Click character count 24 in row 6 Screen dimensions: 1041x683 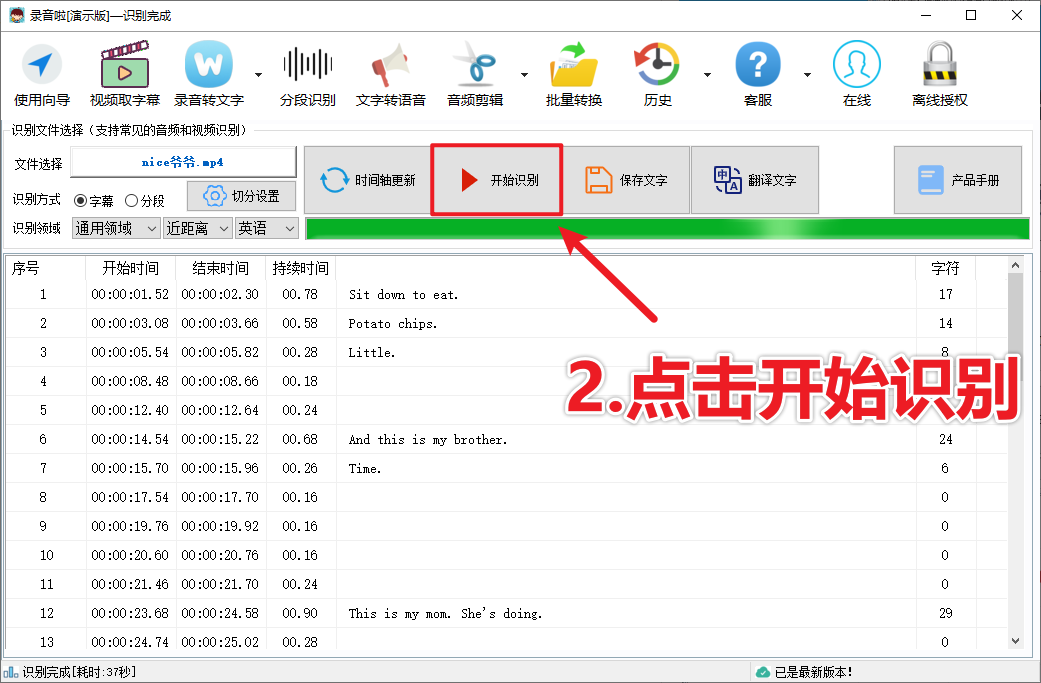click(945, 439)
